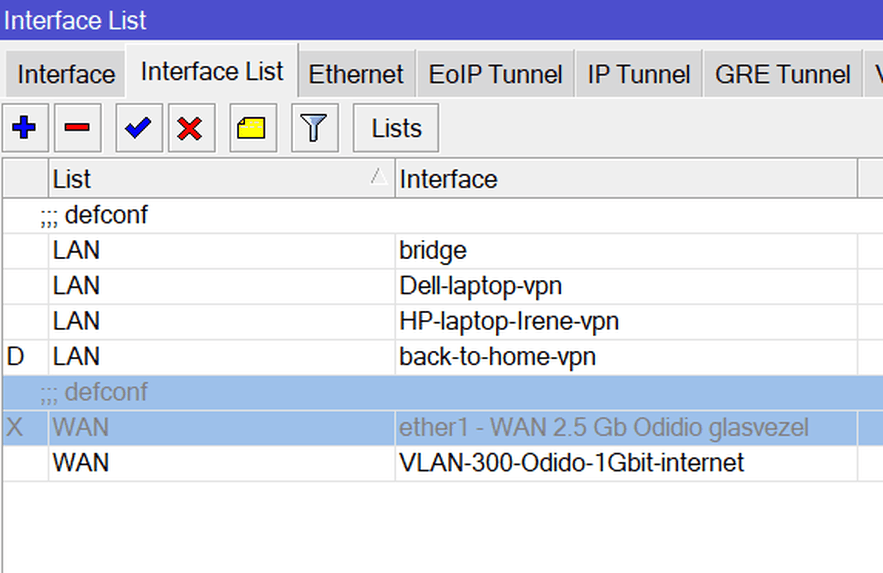Switch to the EoIP Tunnel tab
The image size is (883, 573).
[495, 75]
